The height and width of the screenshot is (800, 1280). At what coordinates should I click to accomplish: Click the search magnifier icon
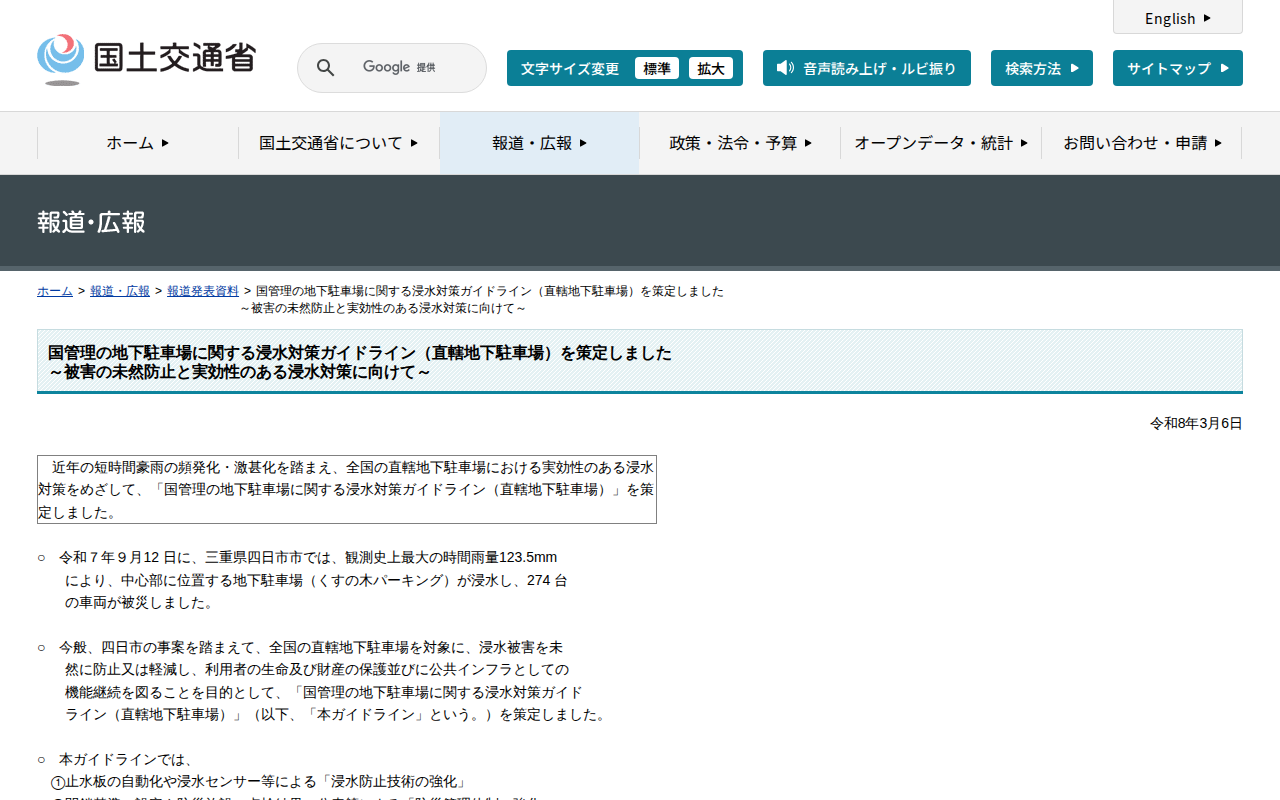(x=325, y=68)
